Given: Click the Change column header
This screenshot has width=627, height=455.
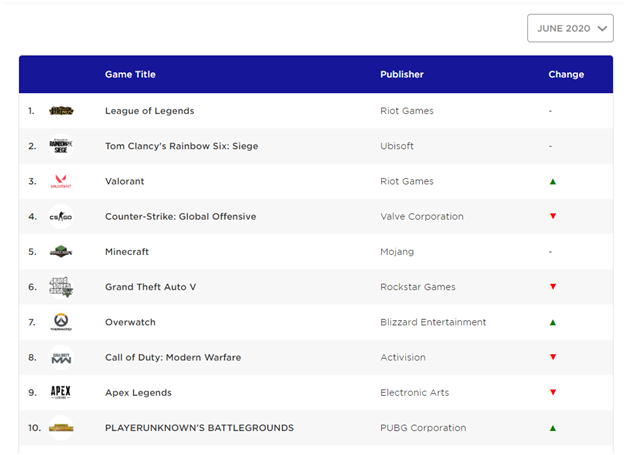Looking at the screenshot, I should click(x=566, y=74).
